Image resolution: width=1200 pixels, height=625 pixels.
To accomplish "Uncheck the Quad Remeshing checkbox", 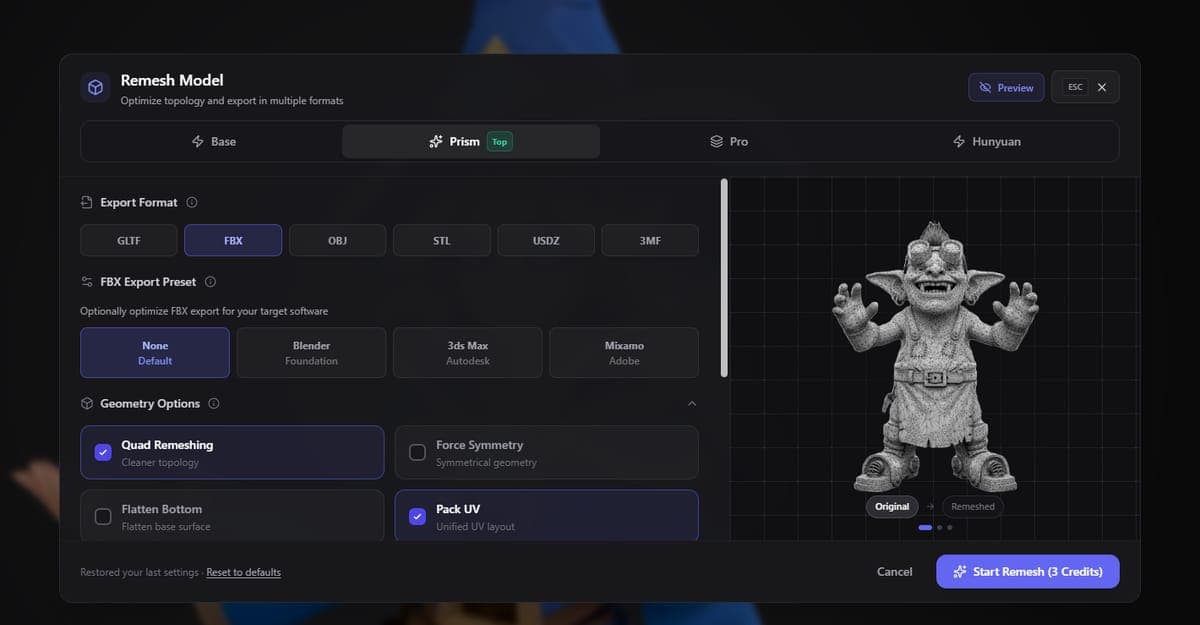I will pos(103,453).
